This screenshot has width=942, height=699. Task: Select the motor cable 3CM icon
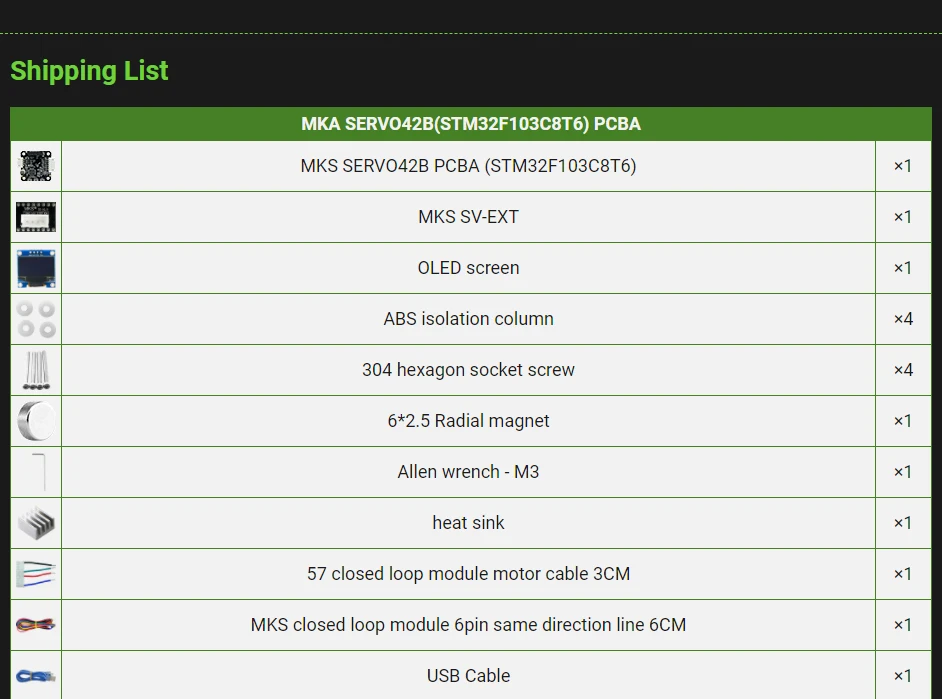(x=36, y=574)
